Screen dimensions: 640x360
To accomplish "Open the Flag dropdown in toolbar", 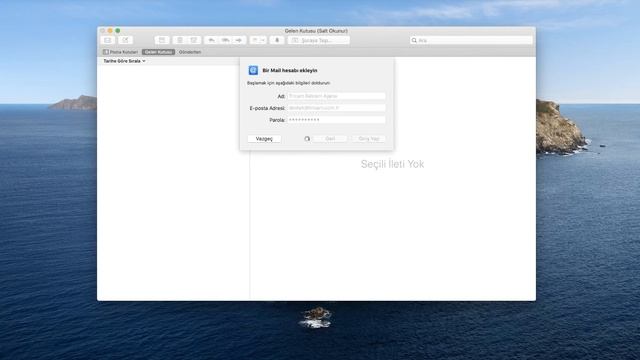I will click(x=258, y=40).
